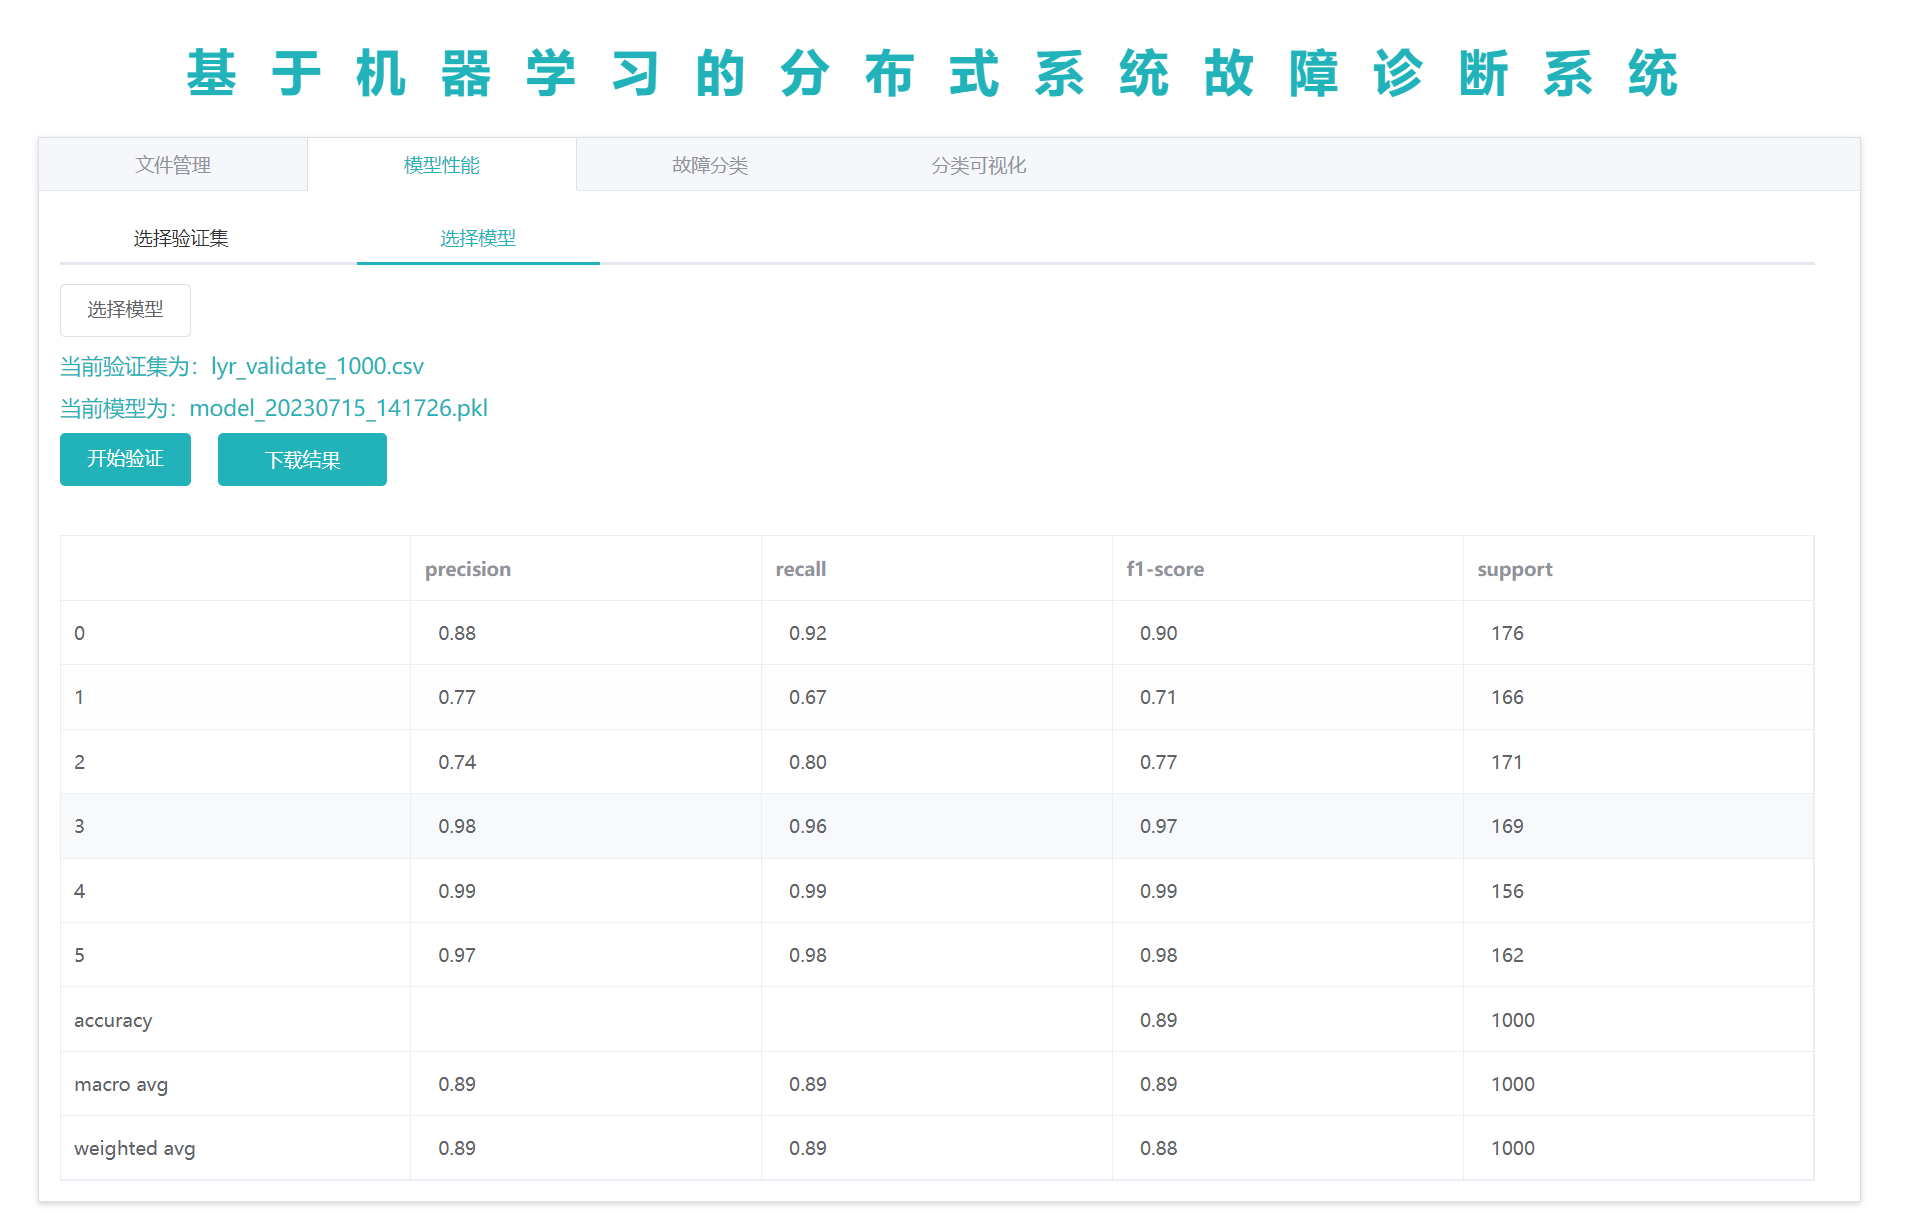Click precision value 0.97 for class 5
Screen dimensions: 1928x1213
[457, 955]
